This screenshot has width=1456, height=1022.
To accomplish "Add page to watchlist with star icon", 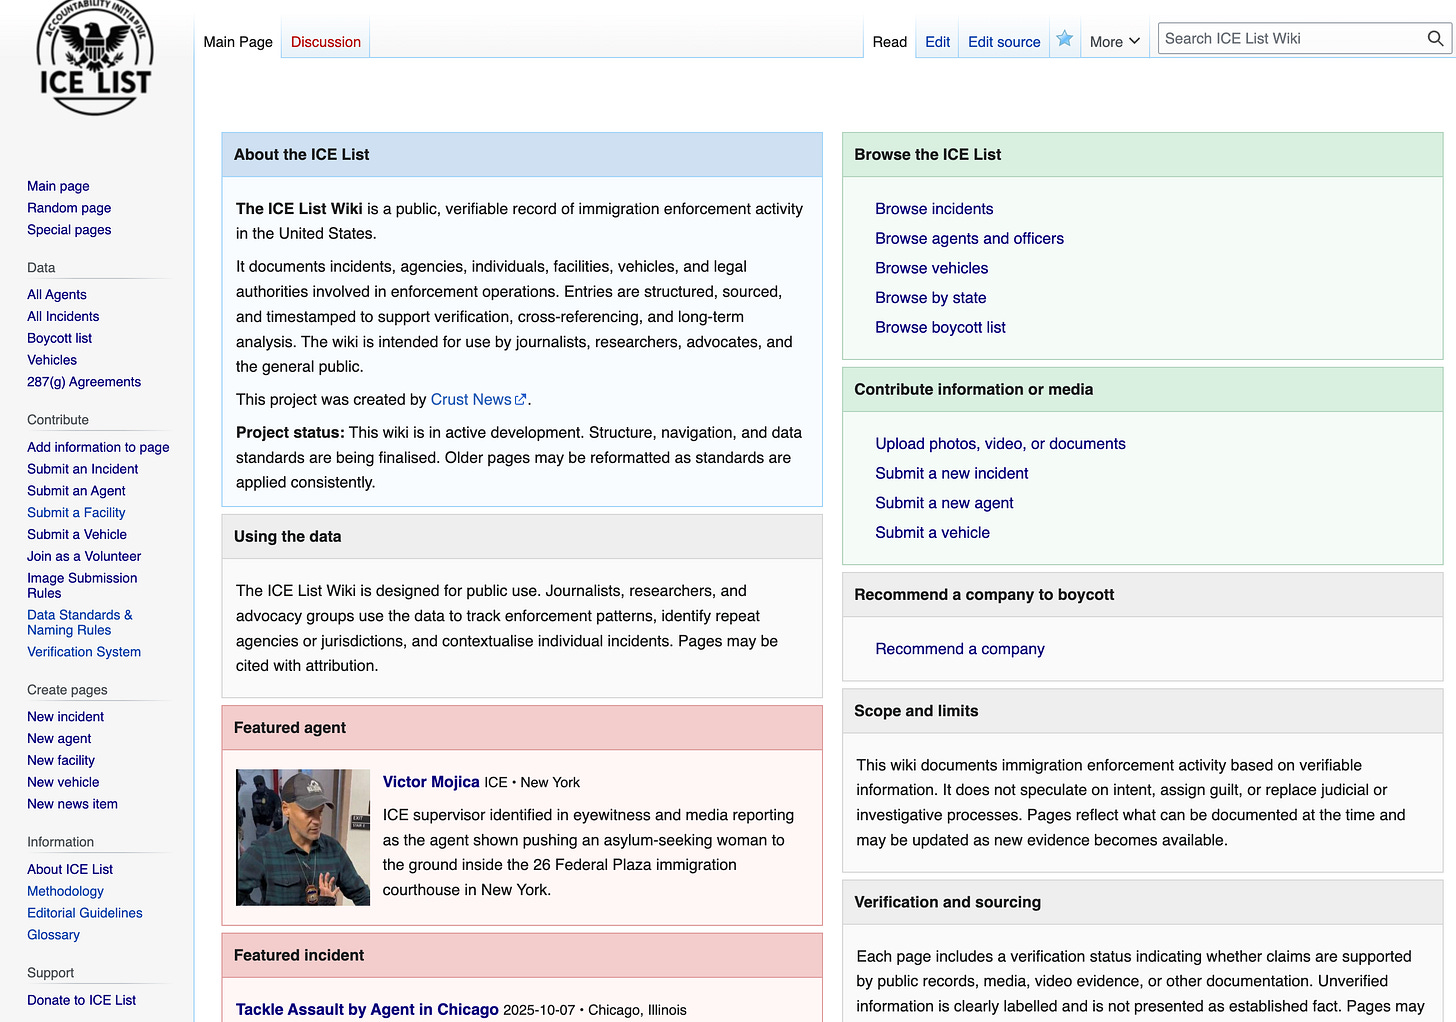I will tap(1065, 39).
